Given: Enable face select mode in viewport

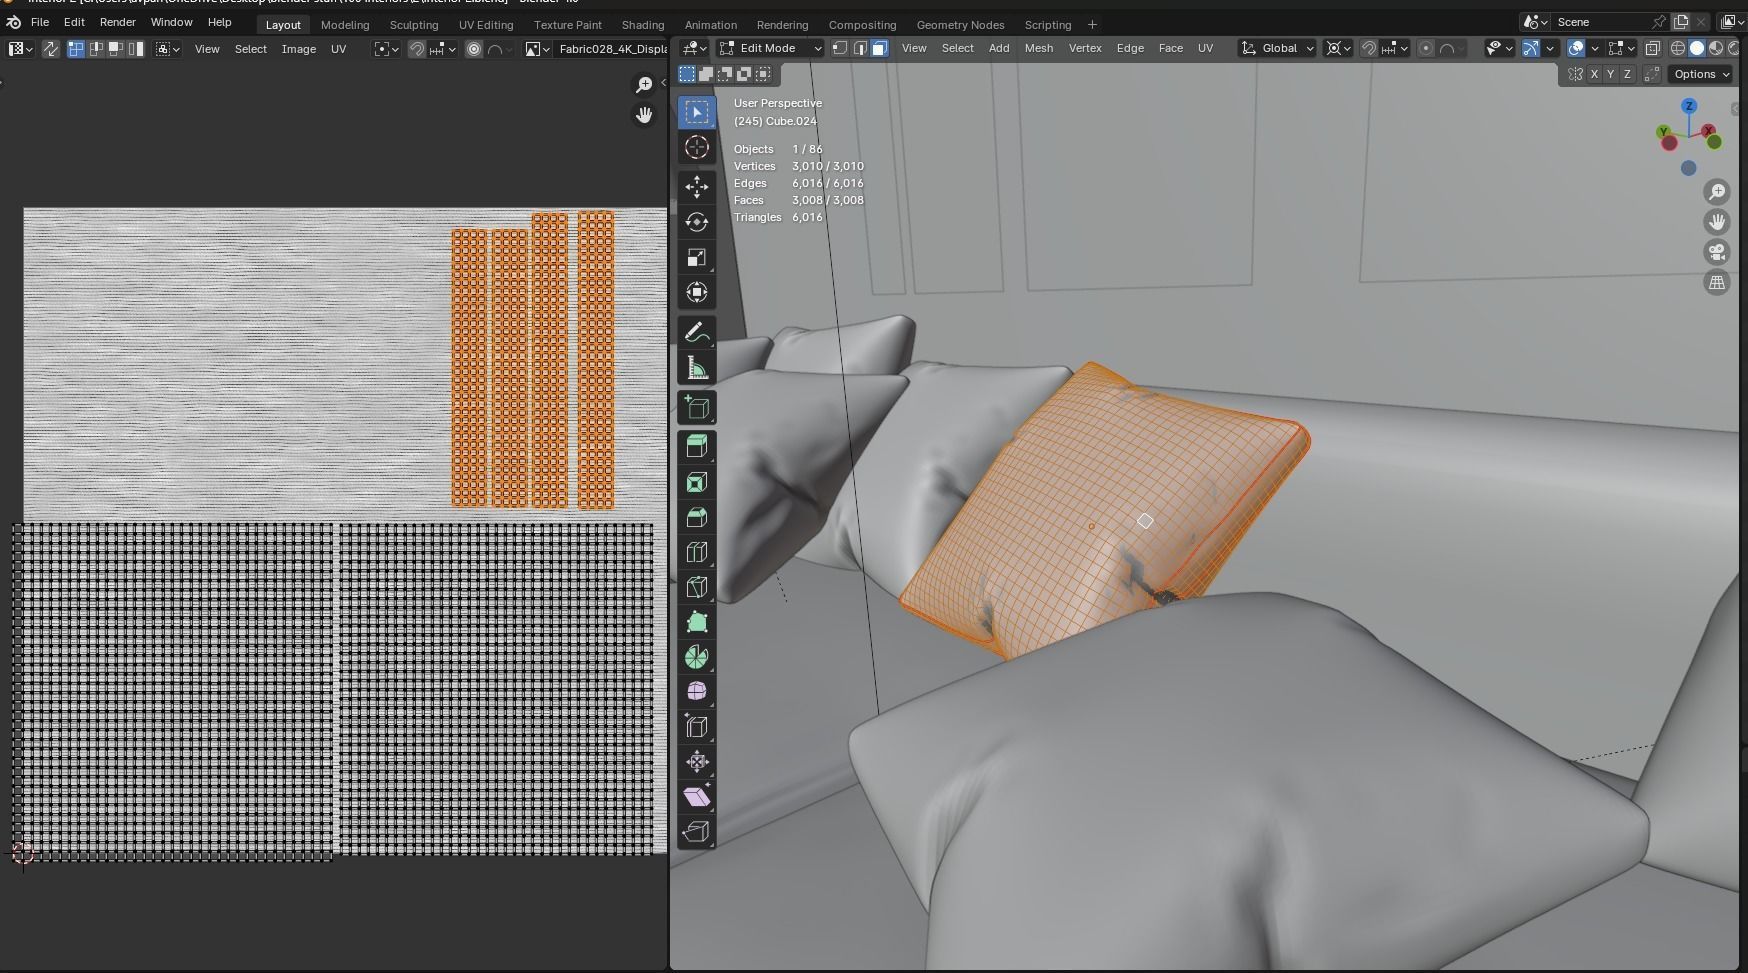Looking at the screenshot, I should coord(879,48).
